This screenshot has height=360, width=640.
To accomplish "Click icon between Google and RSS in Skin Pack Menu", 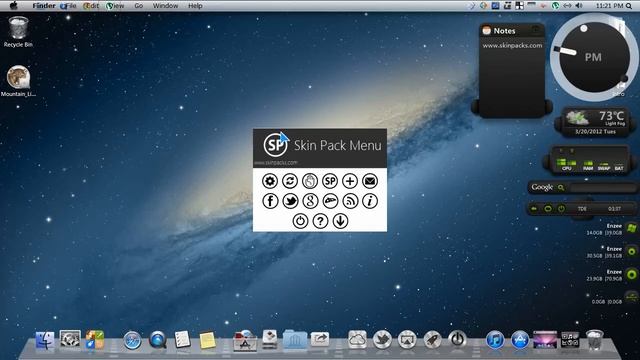I will 330,201.
